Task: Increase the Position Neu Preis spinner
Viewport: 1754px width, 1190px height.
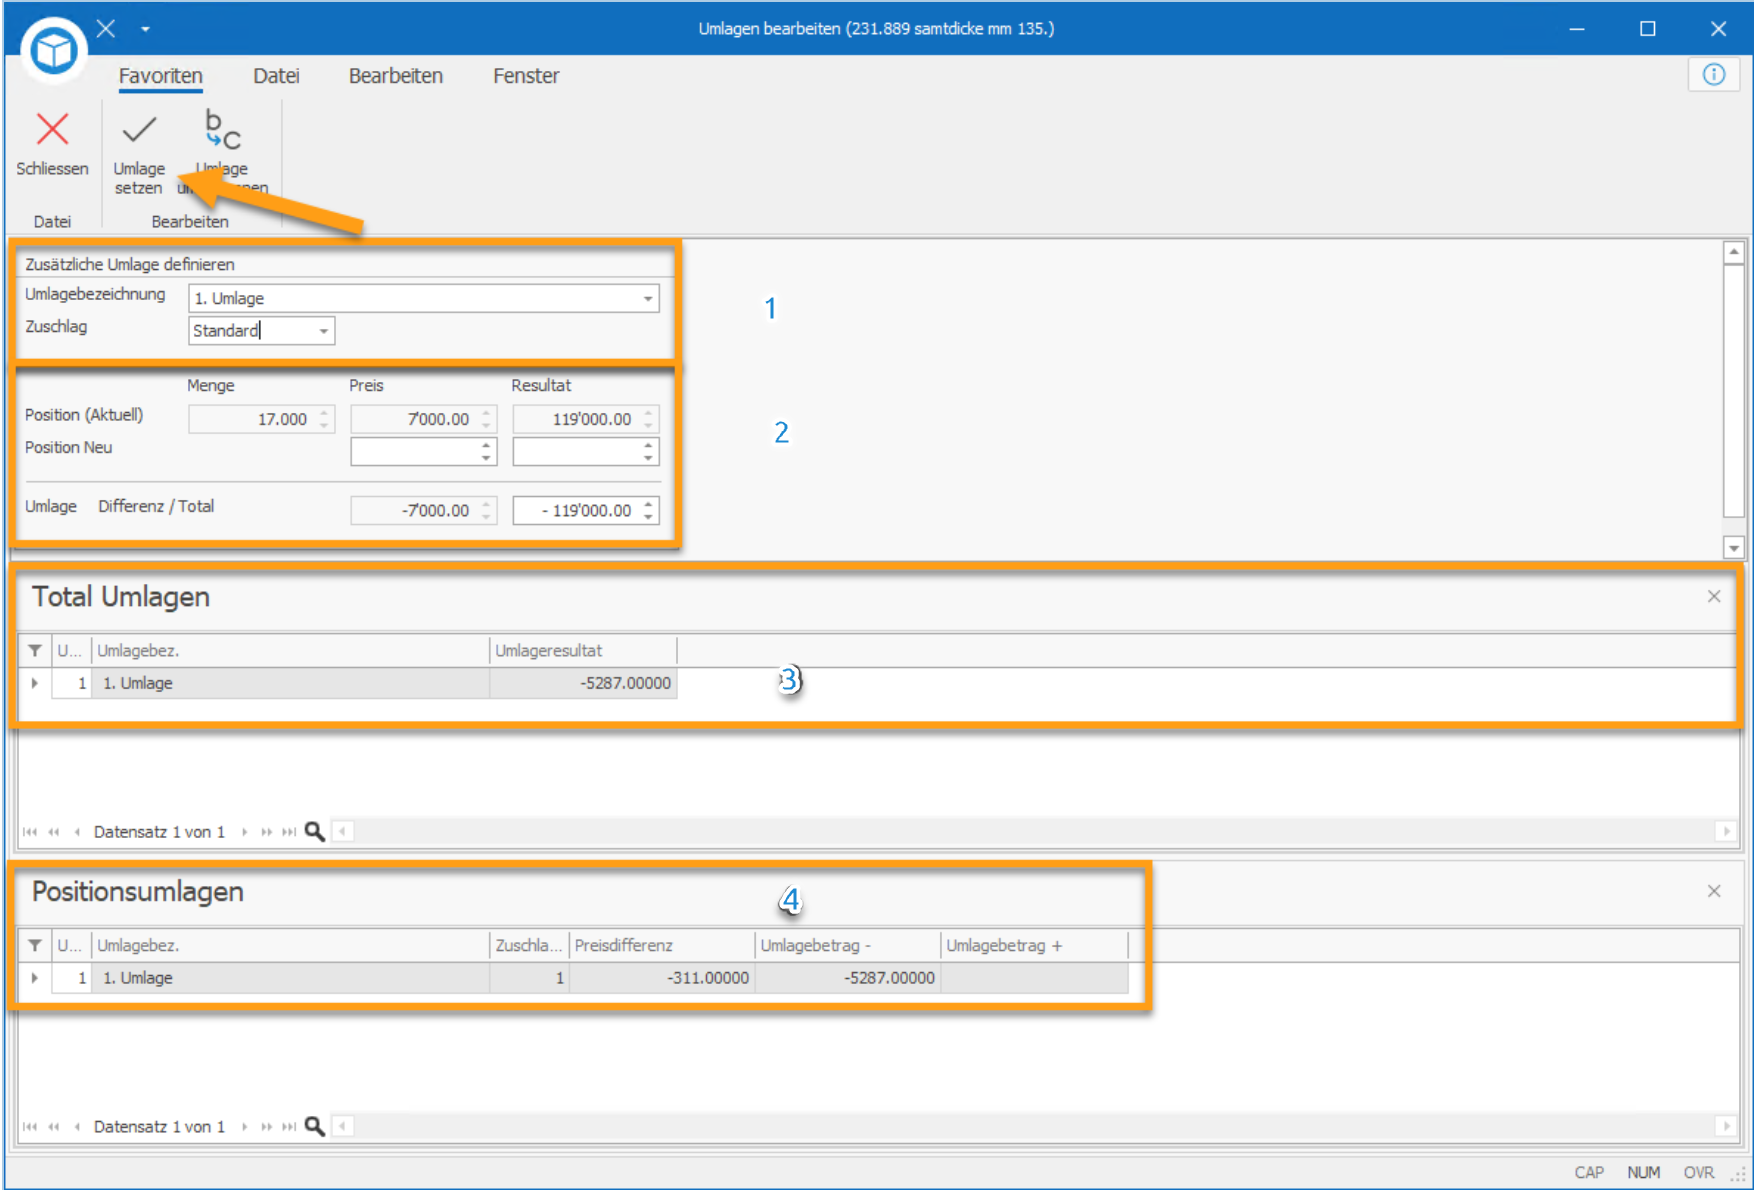Action: tap(487, 445)
